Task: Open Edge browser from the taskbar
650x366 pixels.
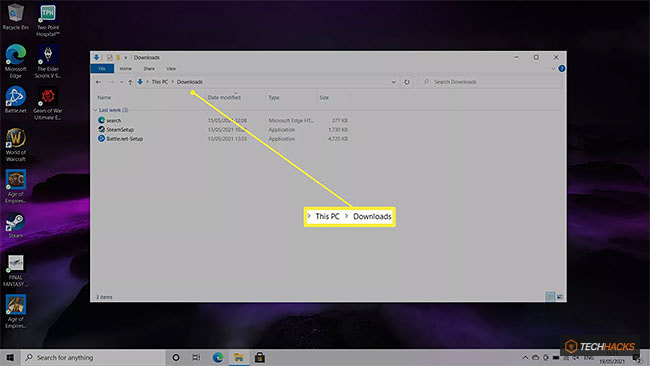Action: tap(218, 357)
